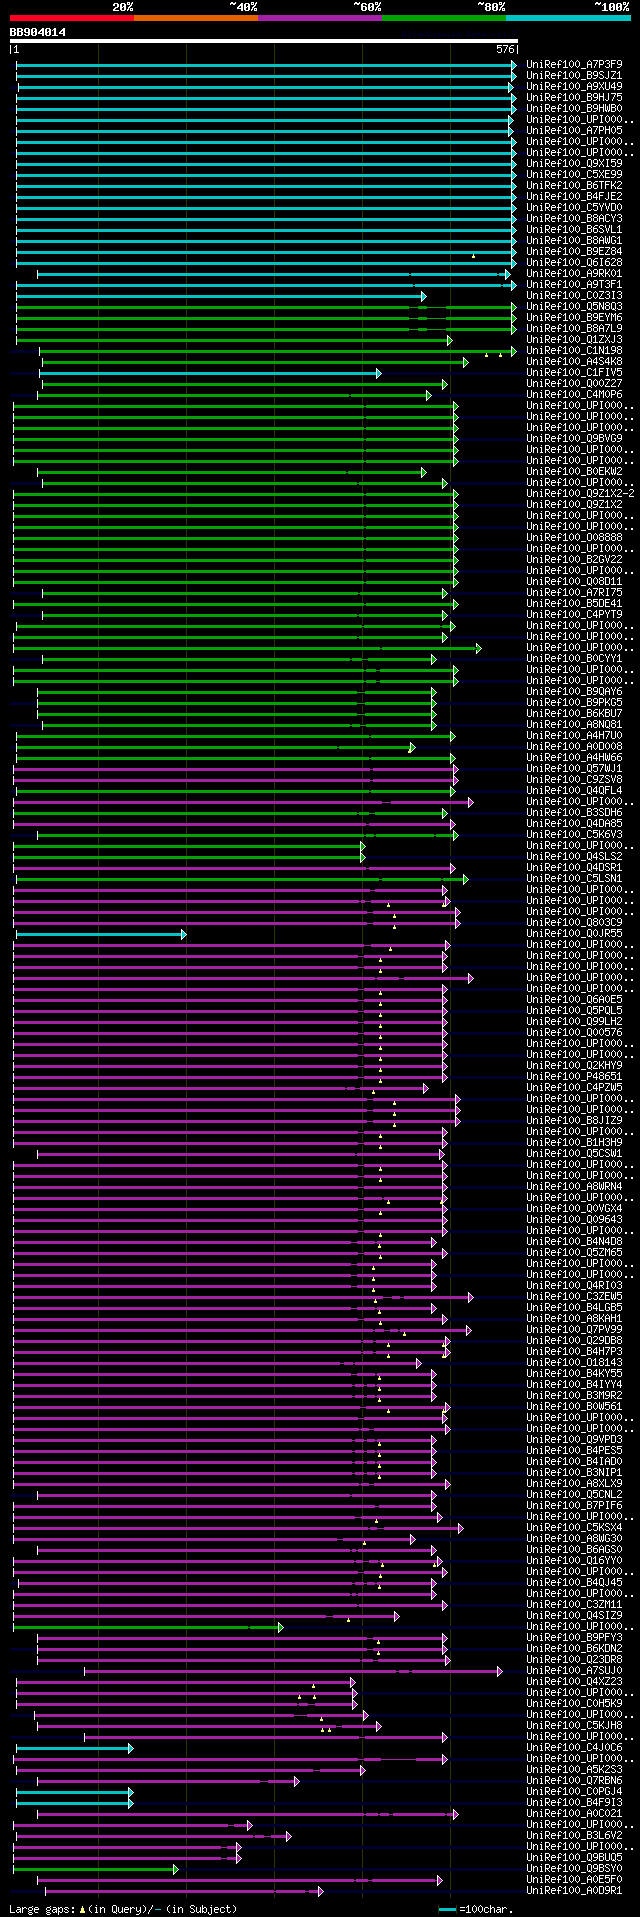This screenshot has width=640, height=1917.
Task: Open hit UniRef100_B9SJZ1
Action: pos(574,75)
